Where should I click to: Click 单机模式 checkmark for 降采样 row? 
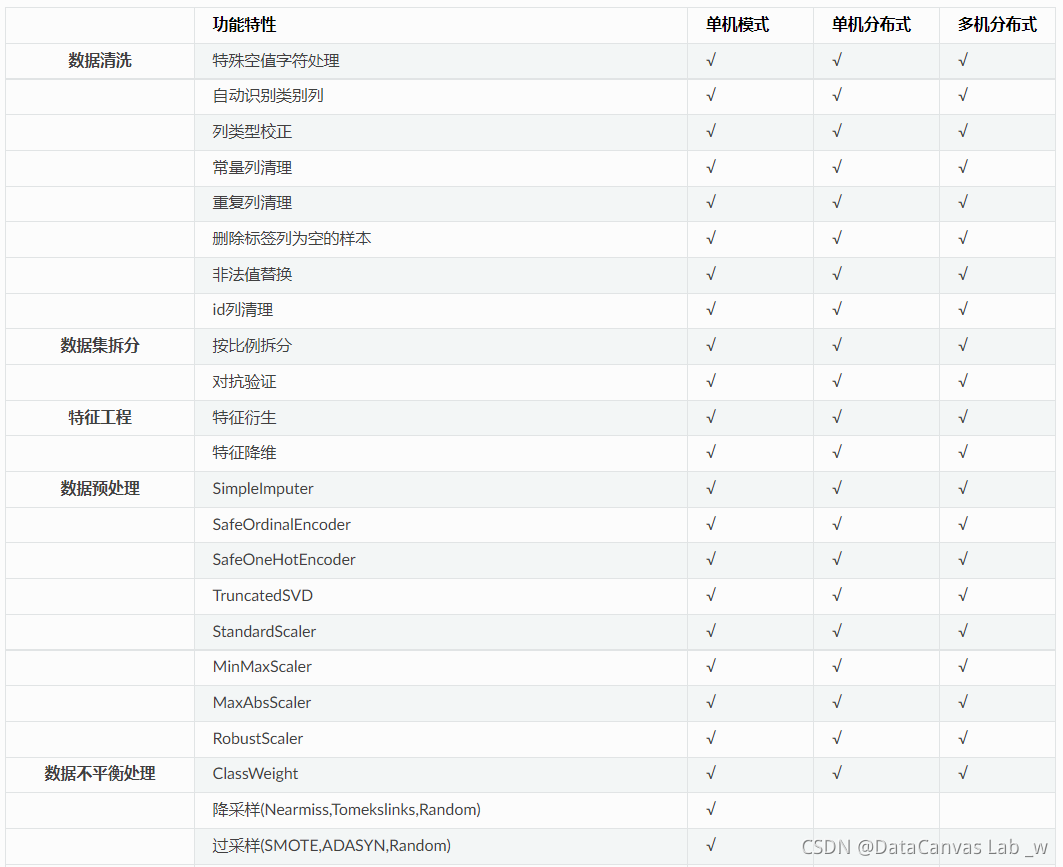click(x=711, y=809)
